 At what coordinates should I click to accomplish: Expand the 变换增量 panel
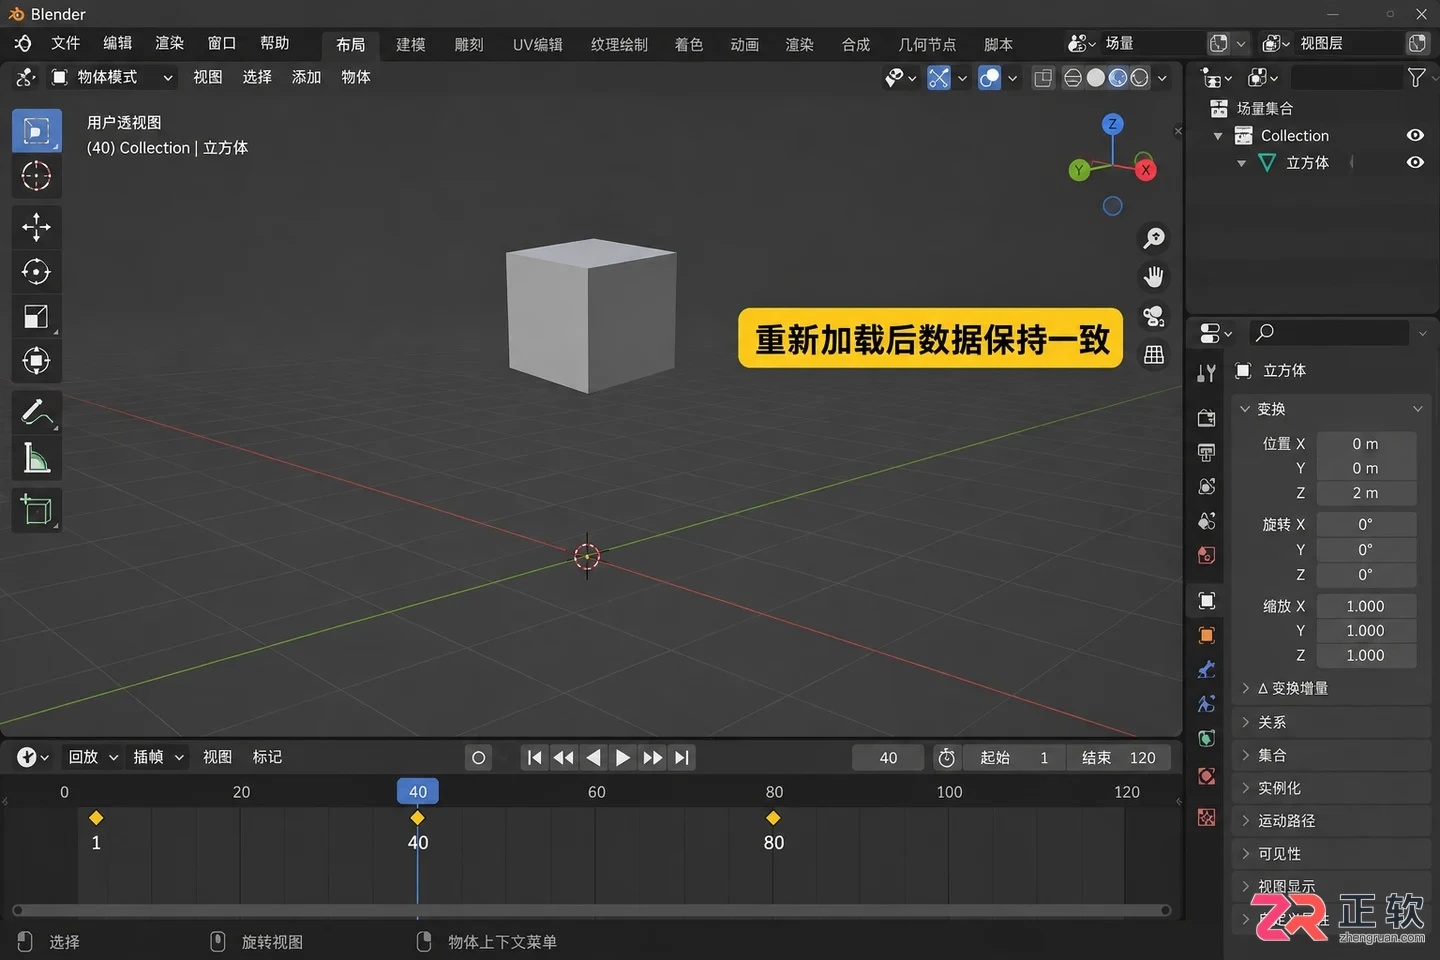coord(1331,688)
